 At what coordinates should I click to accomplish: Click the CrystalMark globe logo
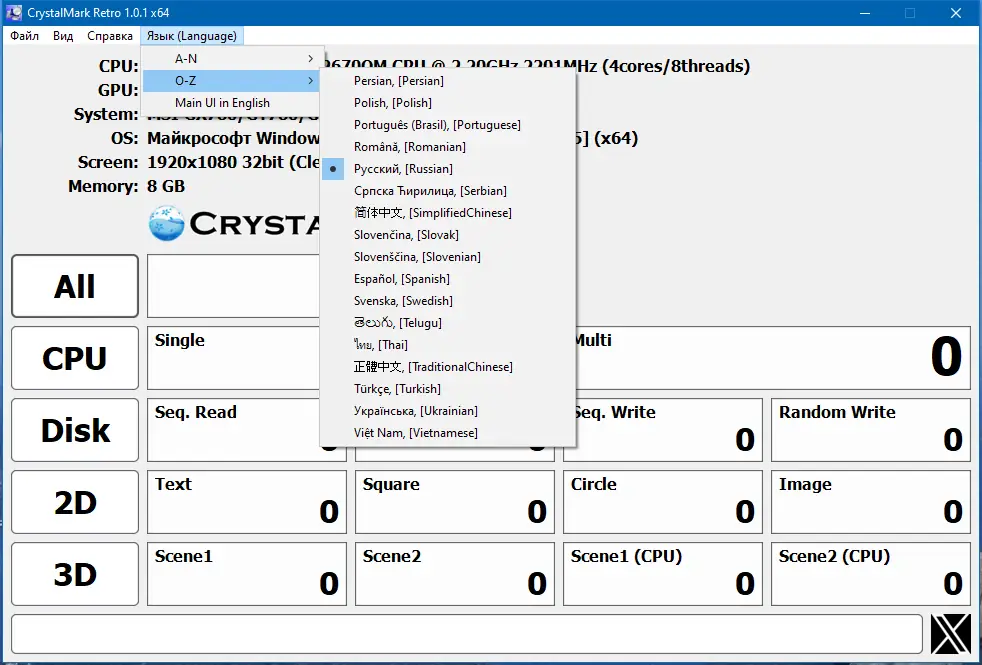pyautogui.click(x=167, y=224)
